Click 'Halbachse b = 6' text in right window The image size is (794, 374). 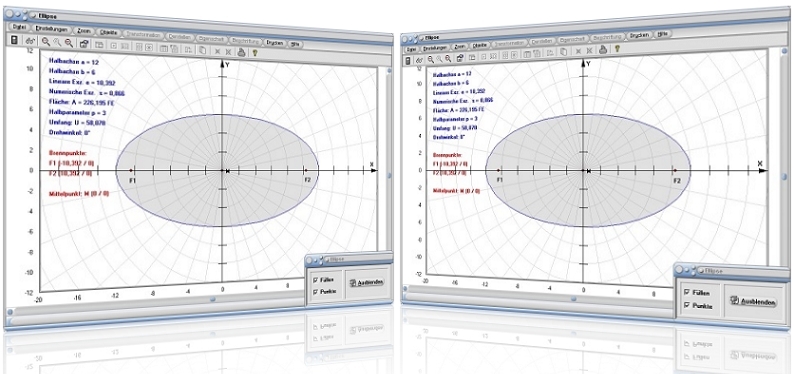click(453, 84)
